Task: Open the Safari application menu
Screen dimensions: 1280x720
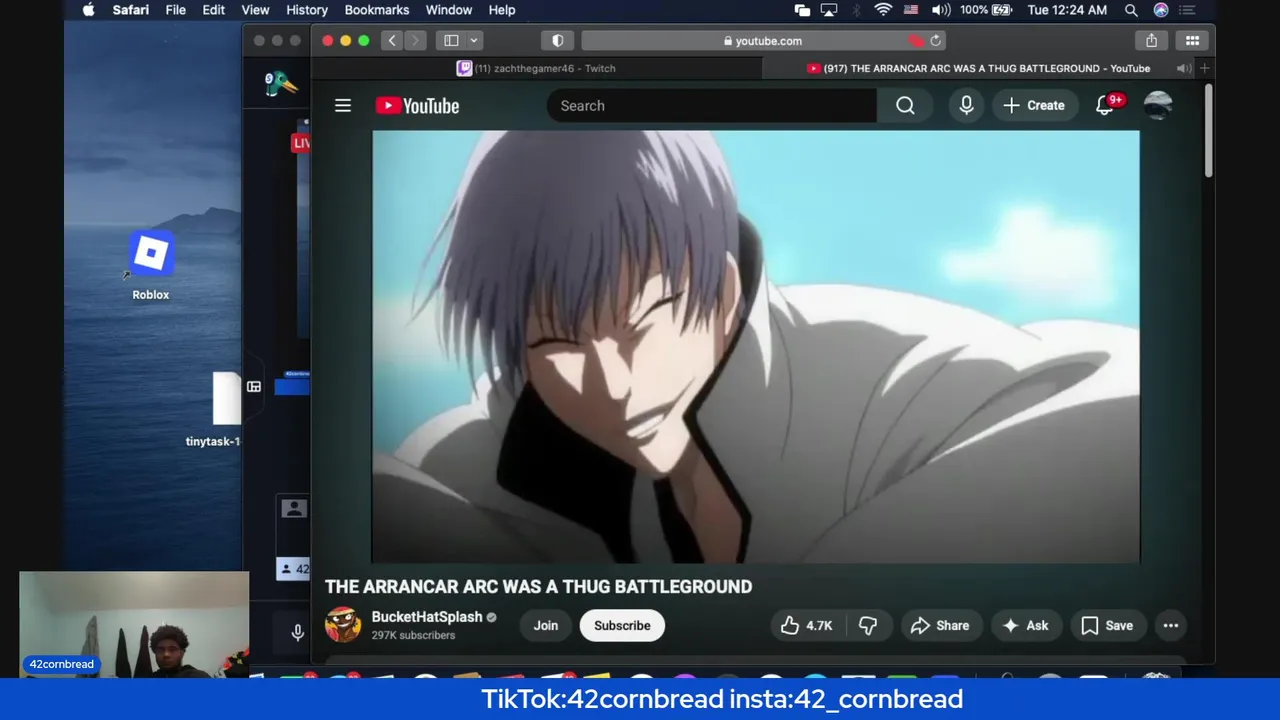Action: (130, 10)
